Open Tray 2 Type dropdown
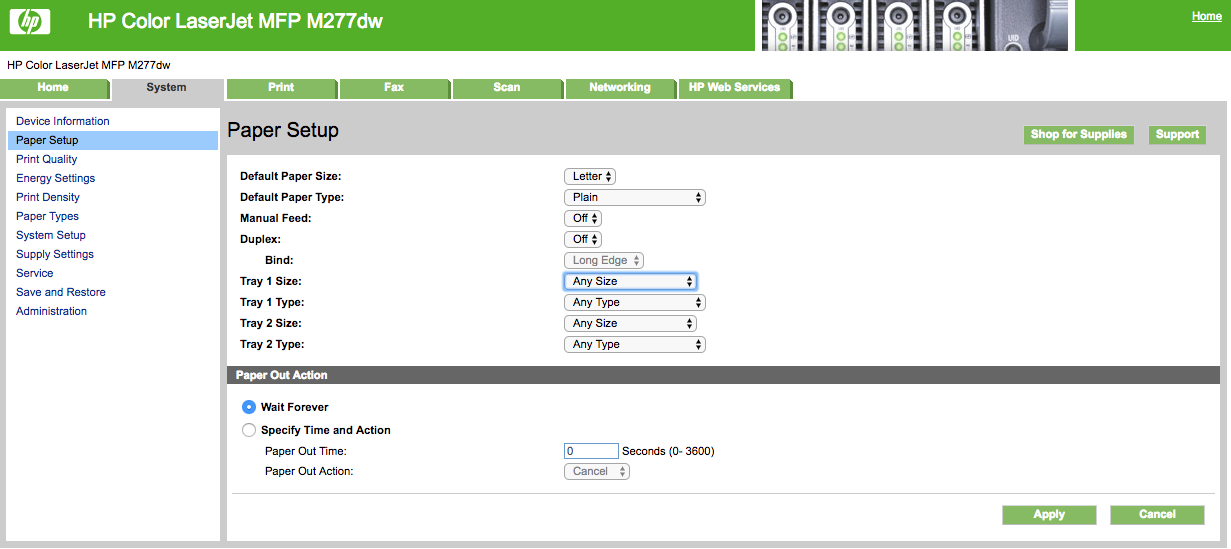The height and width of the screenshot is (549, 1231). tap(635, 344)
